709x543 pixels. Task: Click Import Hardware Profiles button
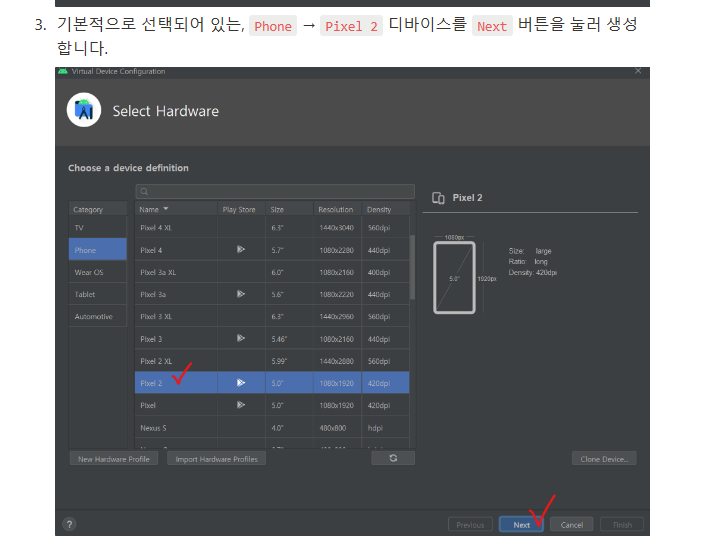pyautogui.click(x=217, y=458)
